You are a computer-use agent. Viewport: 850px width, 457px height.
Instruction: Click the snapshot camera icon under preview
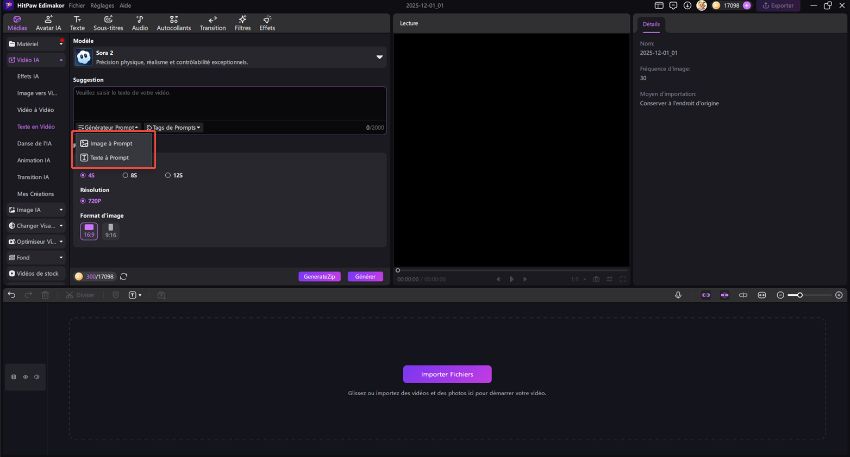596,279
